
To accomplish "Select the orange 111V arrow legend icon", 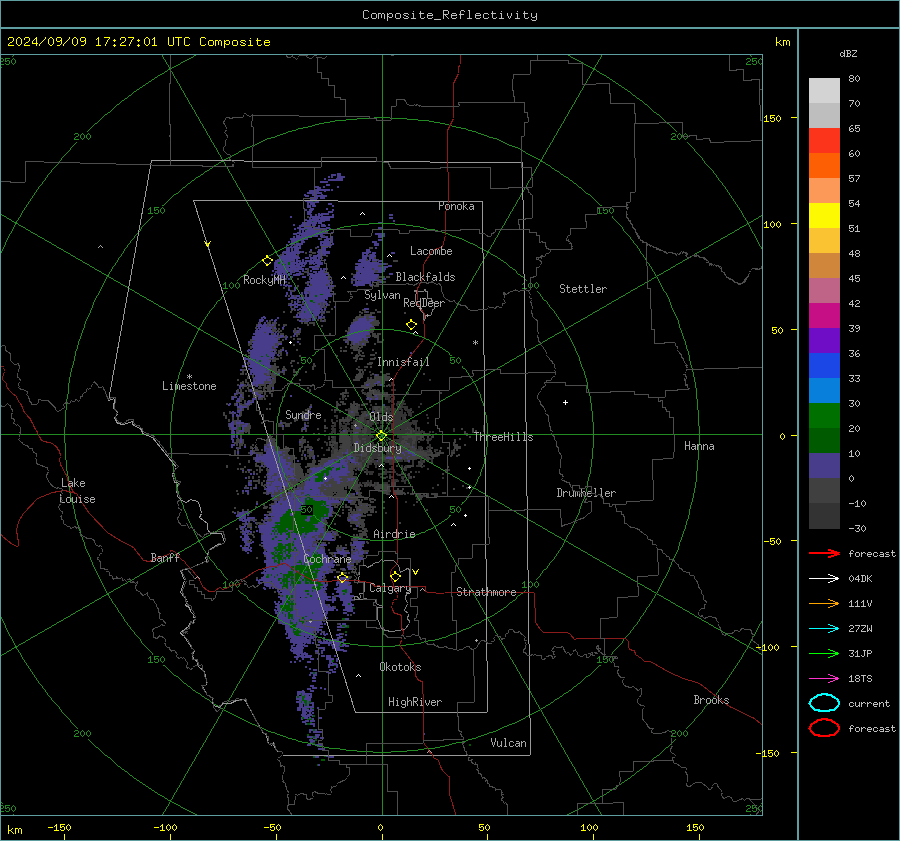I will [824, 603].
